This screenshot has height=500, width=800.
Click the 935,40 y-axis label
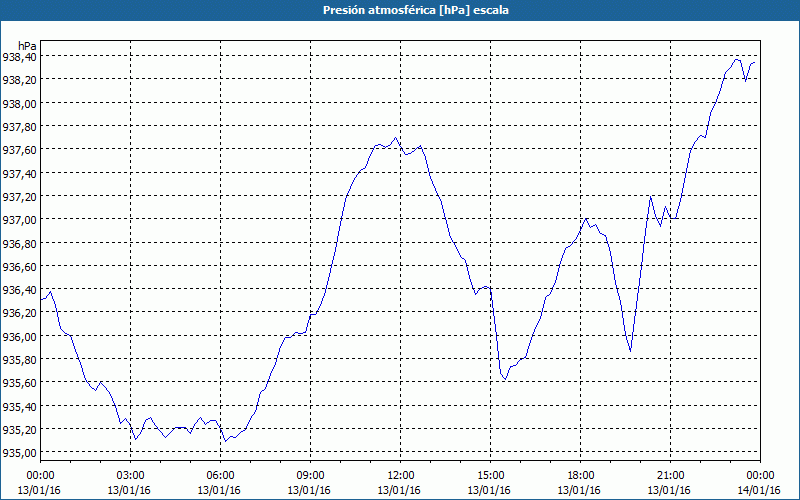(x=19, y=407)
